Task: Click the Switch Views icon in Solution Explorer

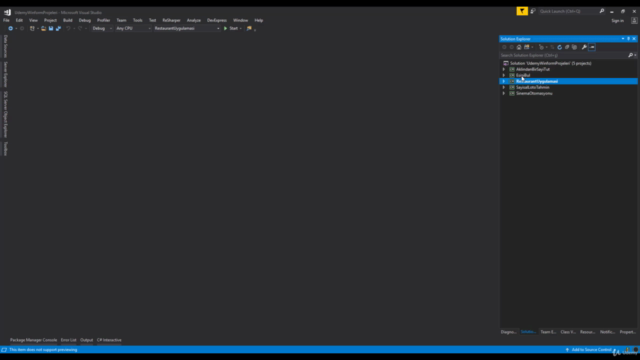Action: pos(527,47)
